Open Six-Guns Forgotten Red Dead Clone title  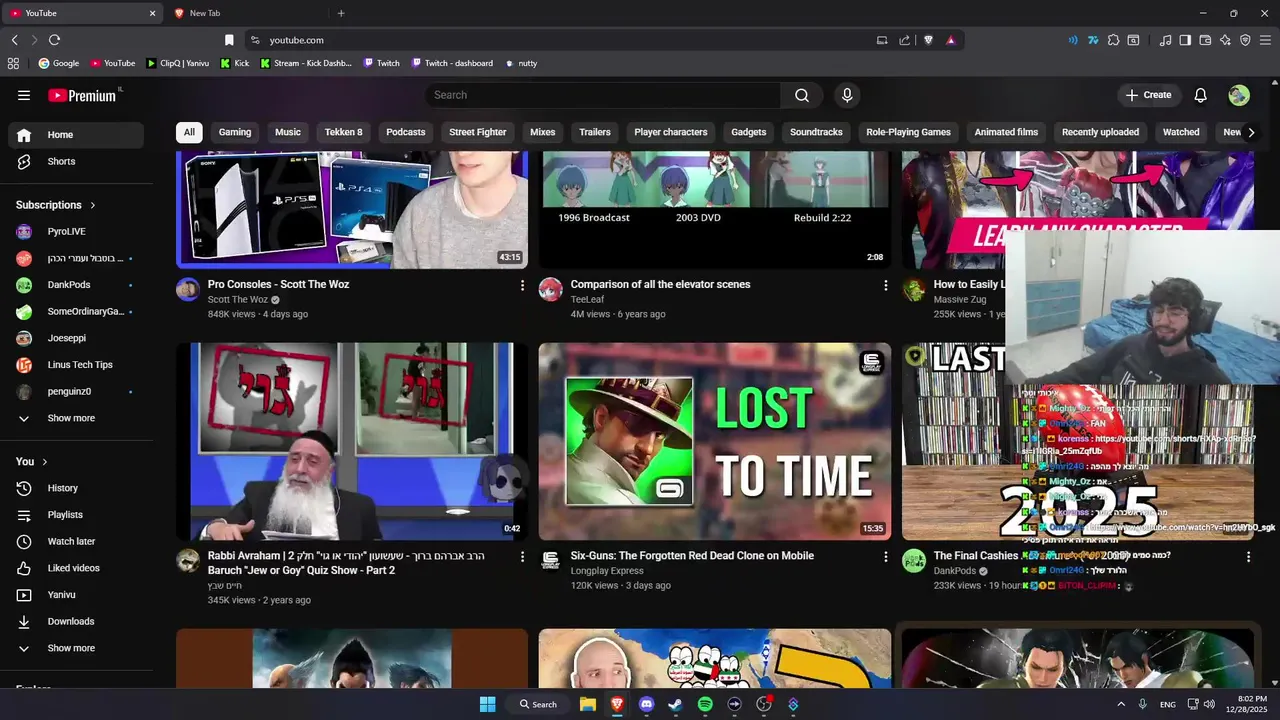click(x=692, y=556)
